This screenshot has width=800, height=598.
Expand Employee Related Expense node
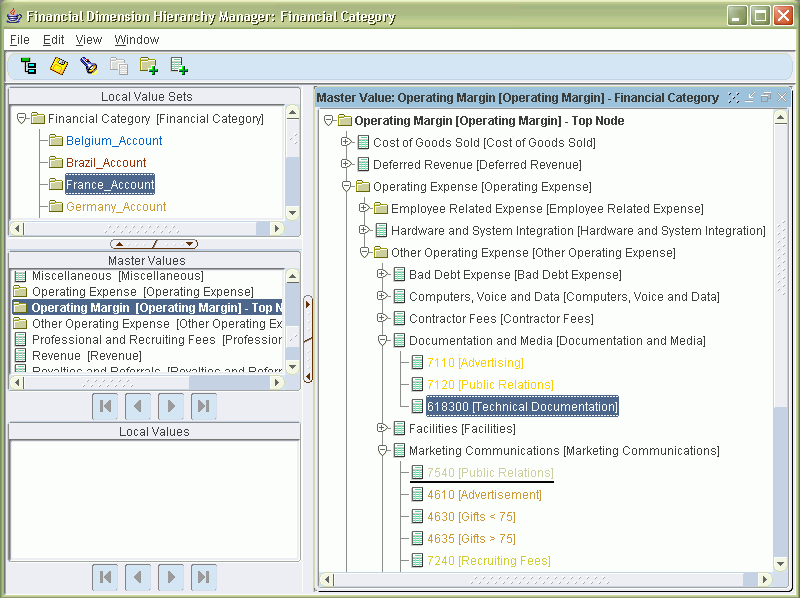pyautogui.click(x=364, y=208)
